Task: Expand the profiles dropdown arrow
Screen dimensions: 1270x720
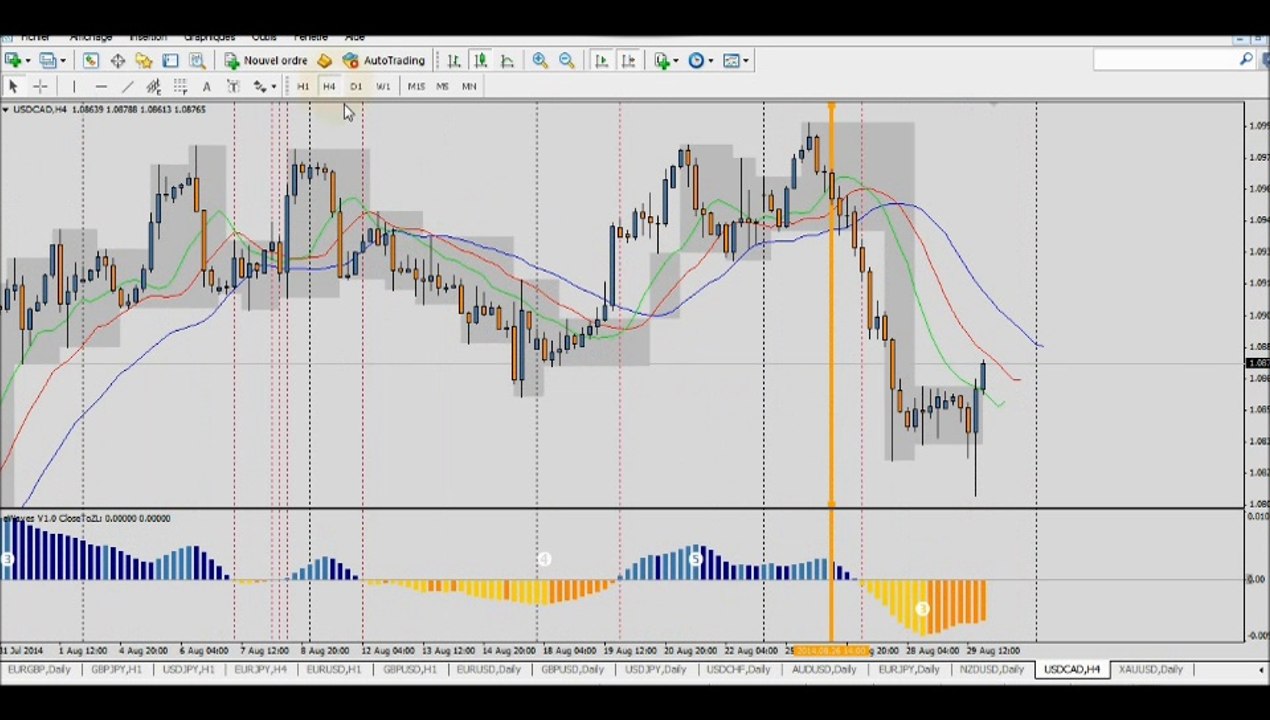Action: tap(62, 61)
